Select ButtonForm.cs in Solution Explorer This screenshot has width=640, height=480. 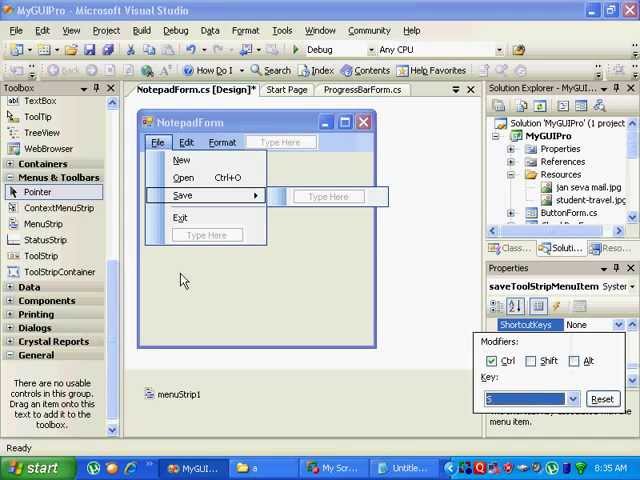click(569, 213)
